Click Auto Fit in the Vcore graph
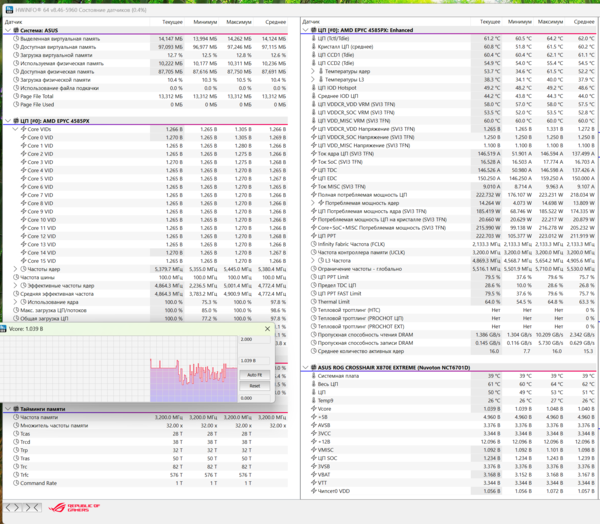 [x=254, y=375]
